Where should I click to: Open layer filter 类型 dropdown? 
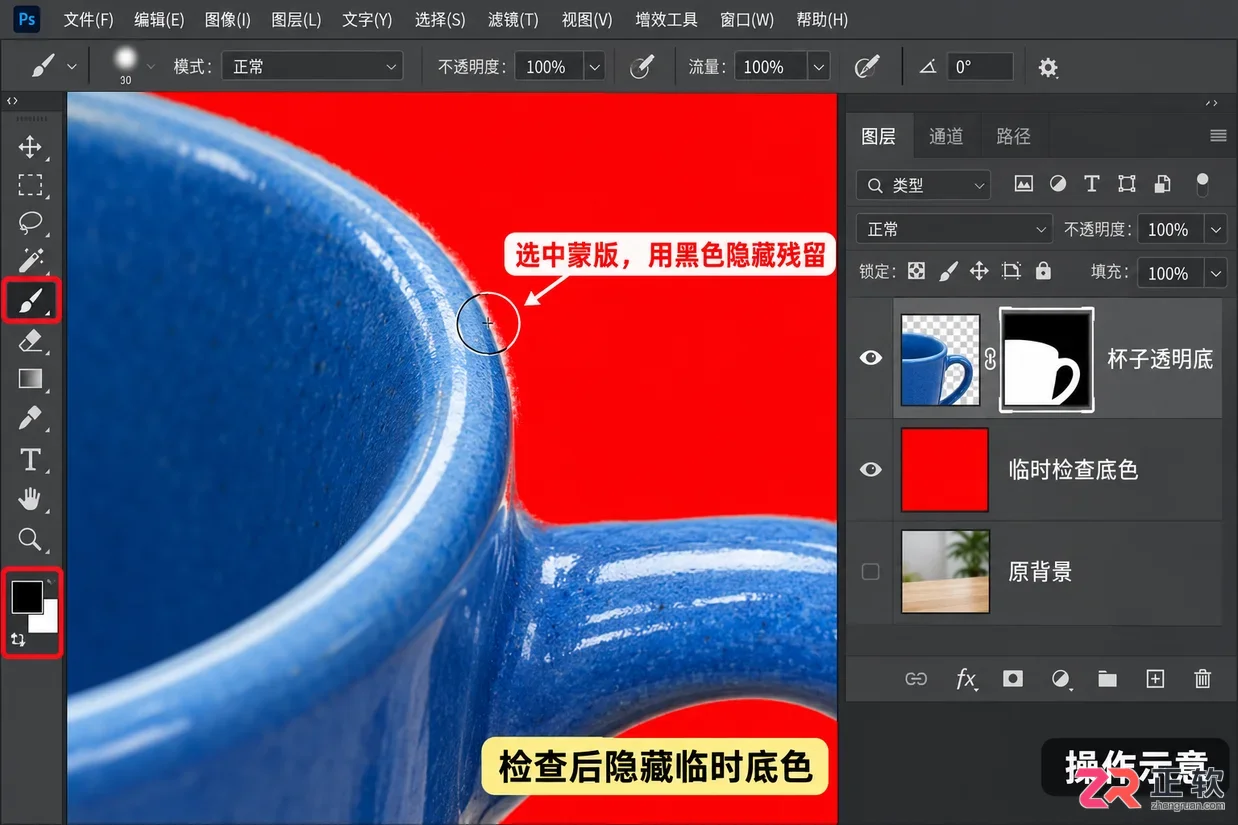[x=923, y=185]
